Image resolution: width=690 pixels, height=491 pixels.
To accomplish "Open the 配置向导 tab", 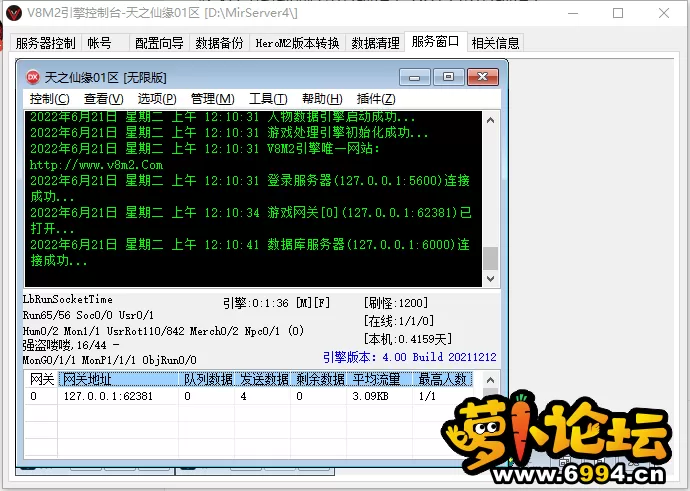I will click(159, 43).
